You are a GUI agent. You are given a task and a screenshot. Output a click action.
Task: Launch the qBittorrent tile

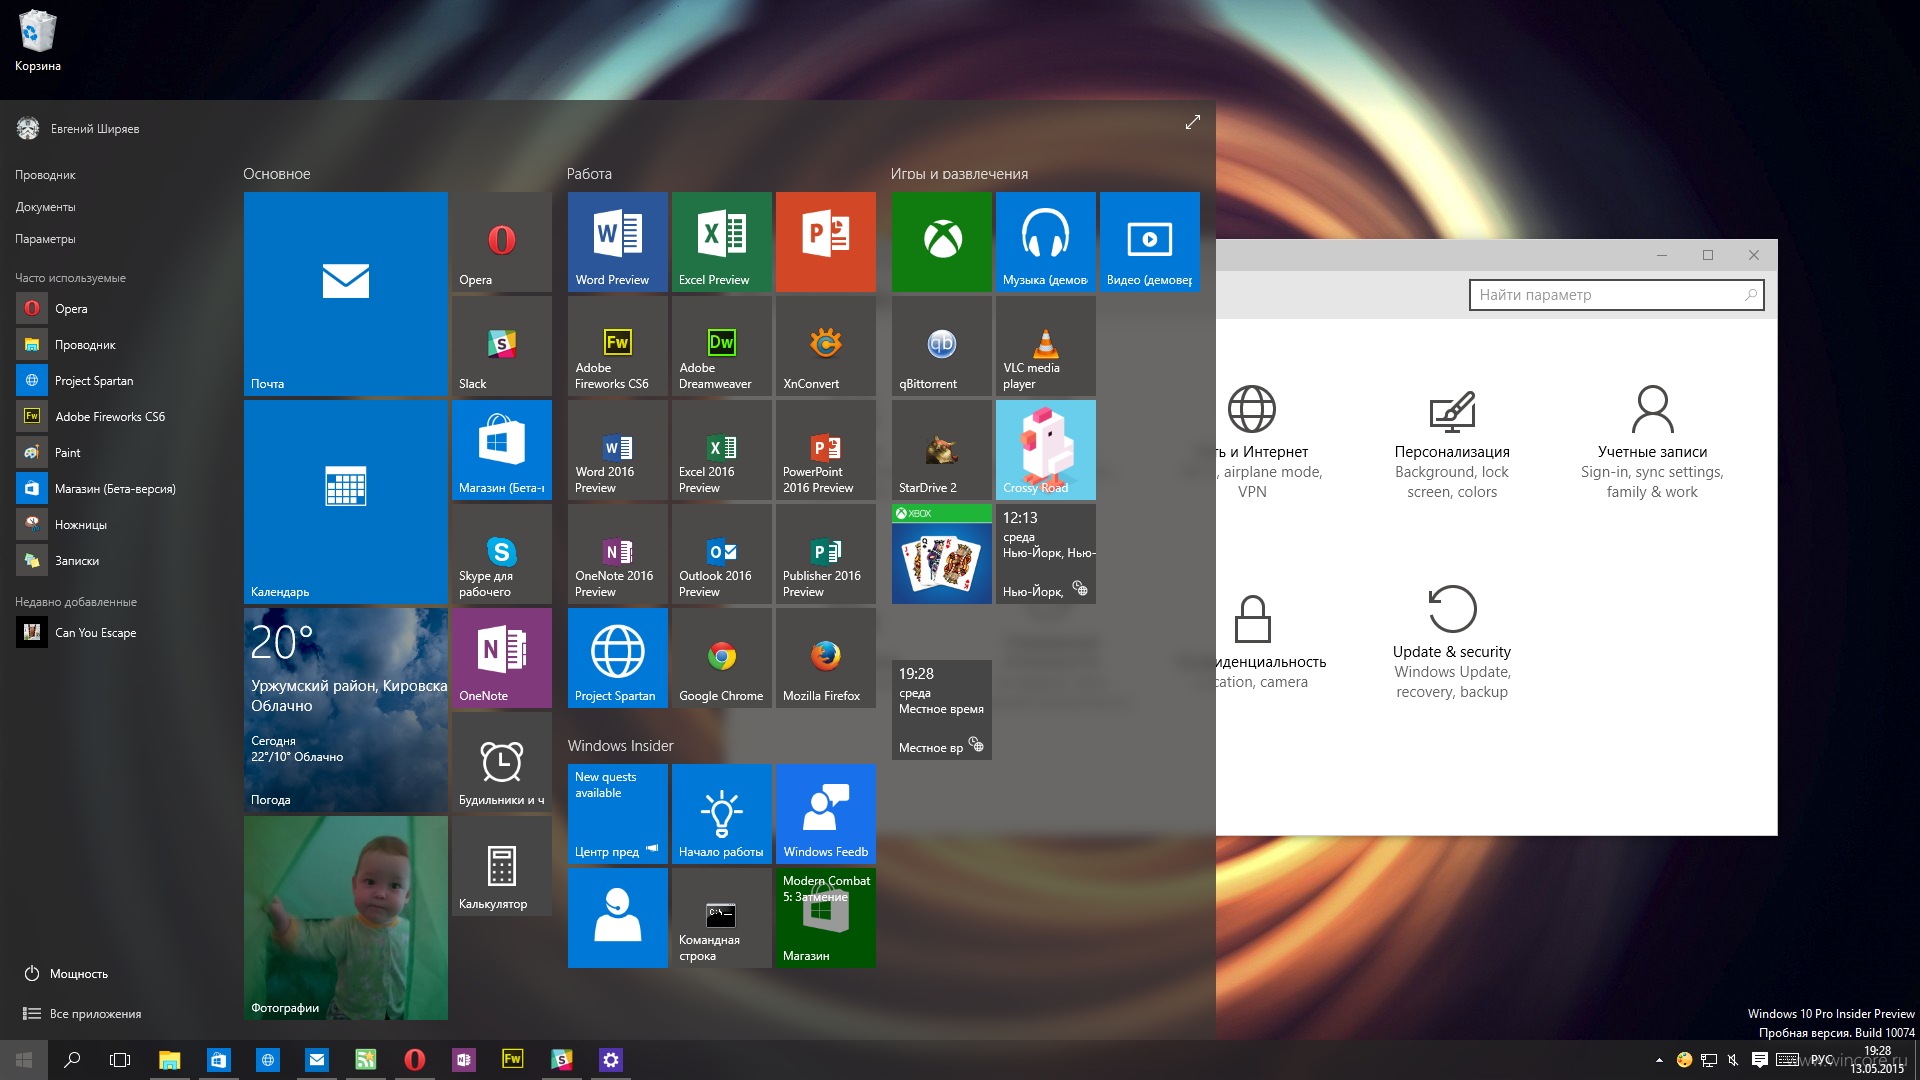941,346
